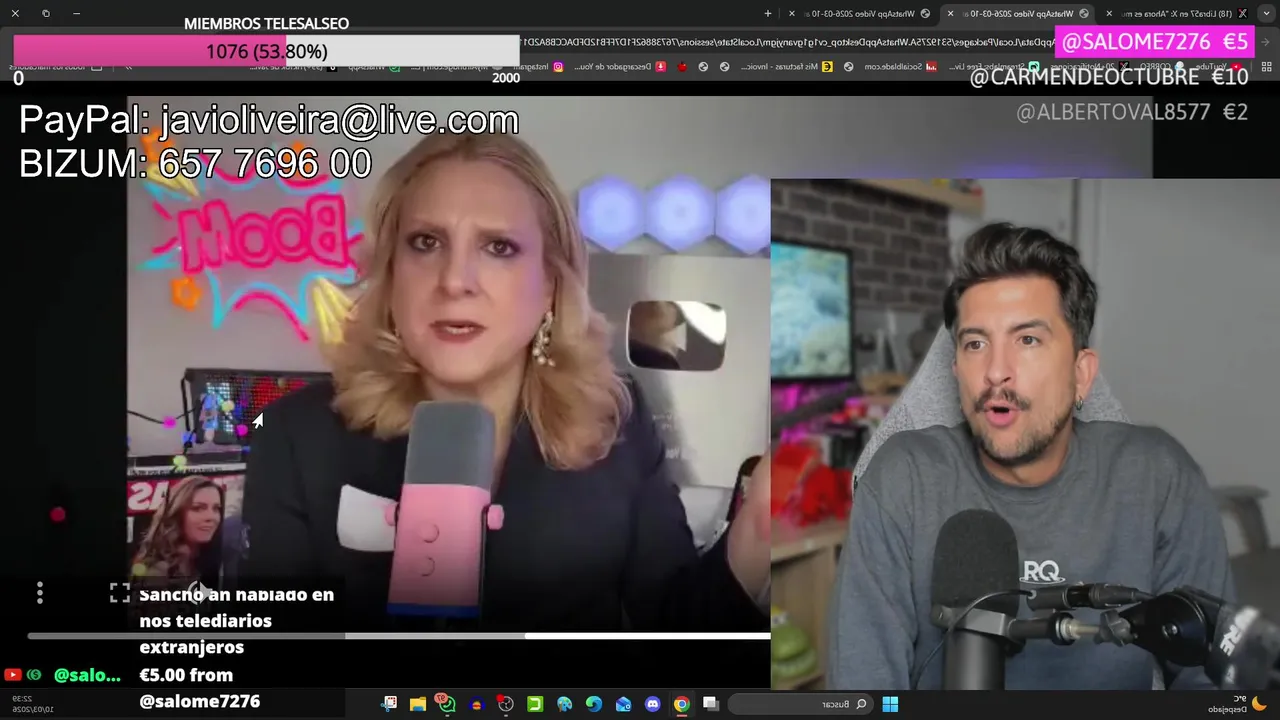Screen dimensions: 1280x720
Task: Close the active WhatsApp Video tab
Action: pos(950,13)
